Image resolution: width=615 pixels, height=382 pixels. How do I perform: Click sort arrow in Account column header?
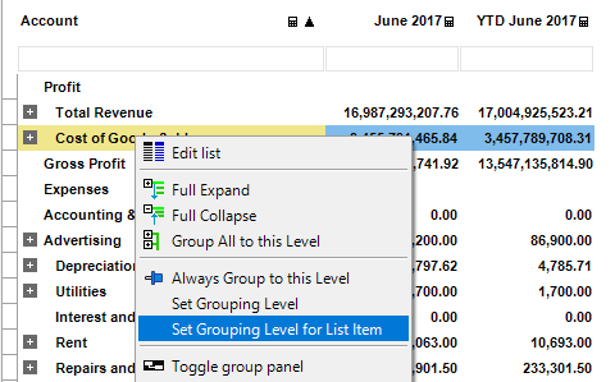(x=309, y=22)
